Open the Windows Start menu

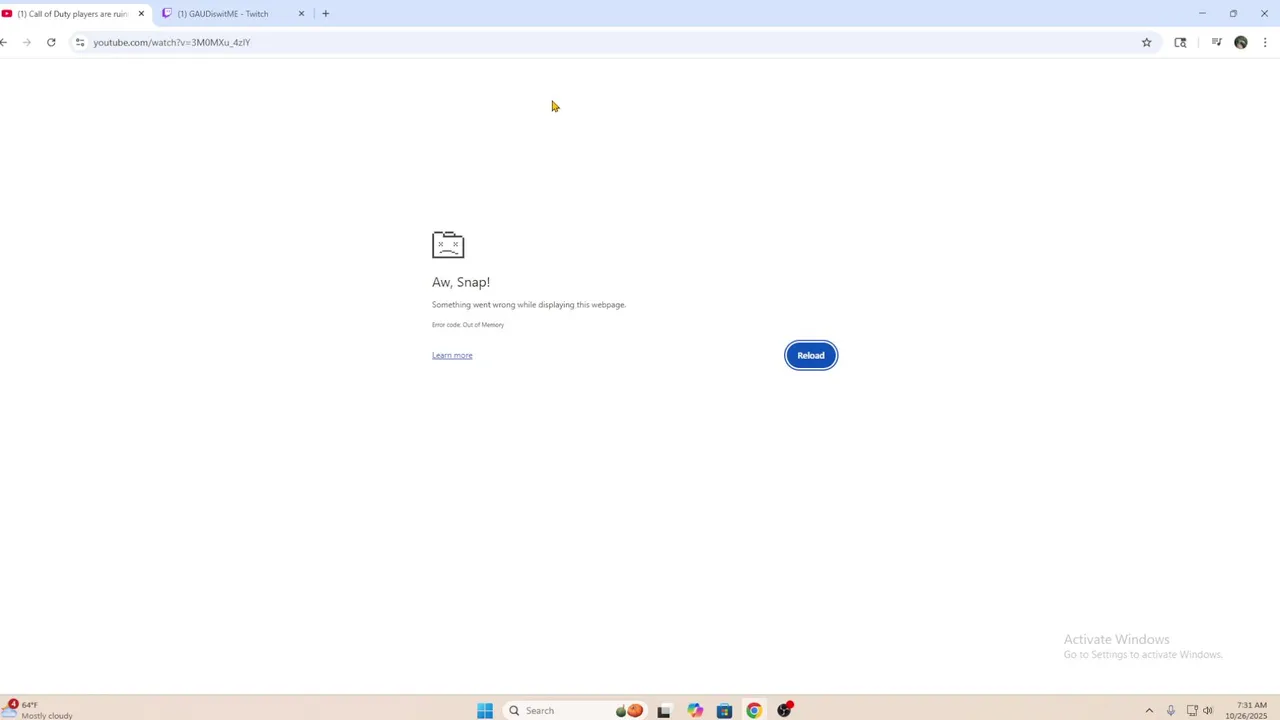485,711
